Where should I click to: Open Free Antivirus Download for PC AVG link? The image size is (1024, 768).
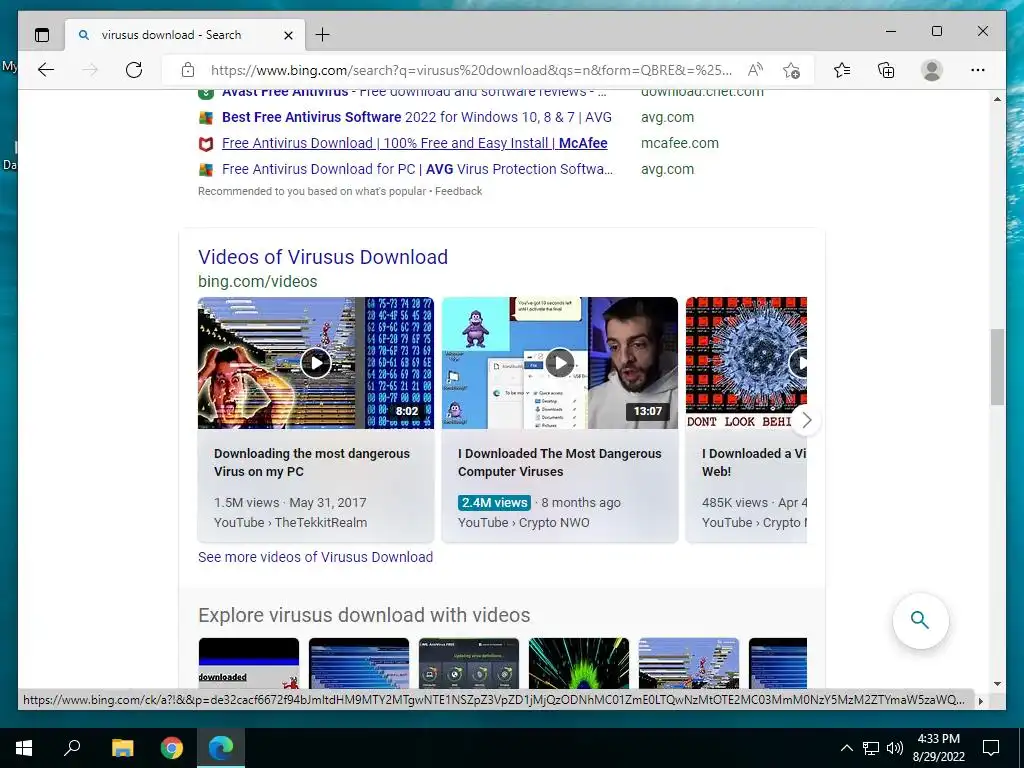[417, 169]
